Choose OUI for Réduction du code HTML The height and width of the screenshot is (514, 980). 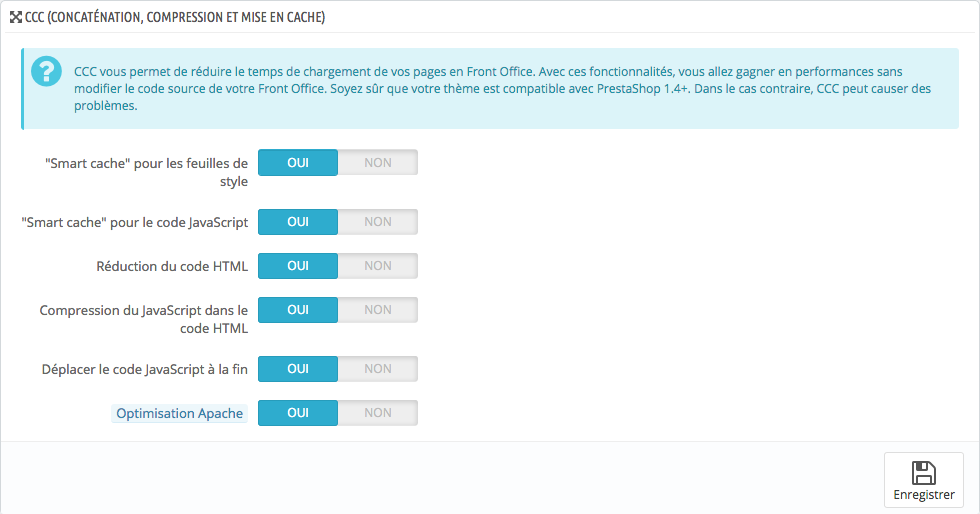coord(298,266)
